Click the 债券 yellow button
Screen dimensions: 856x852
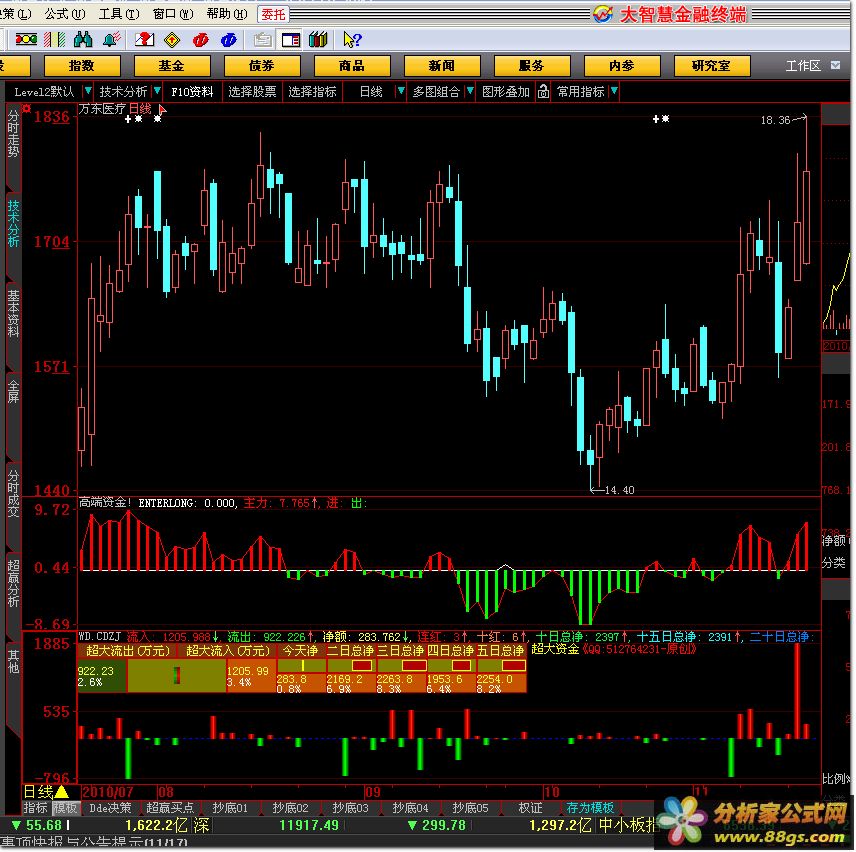[262, 65]
